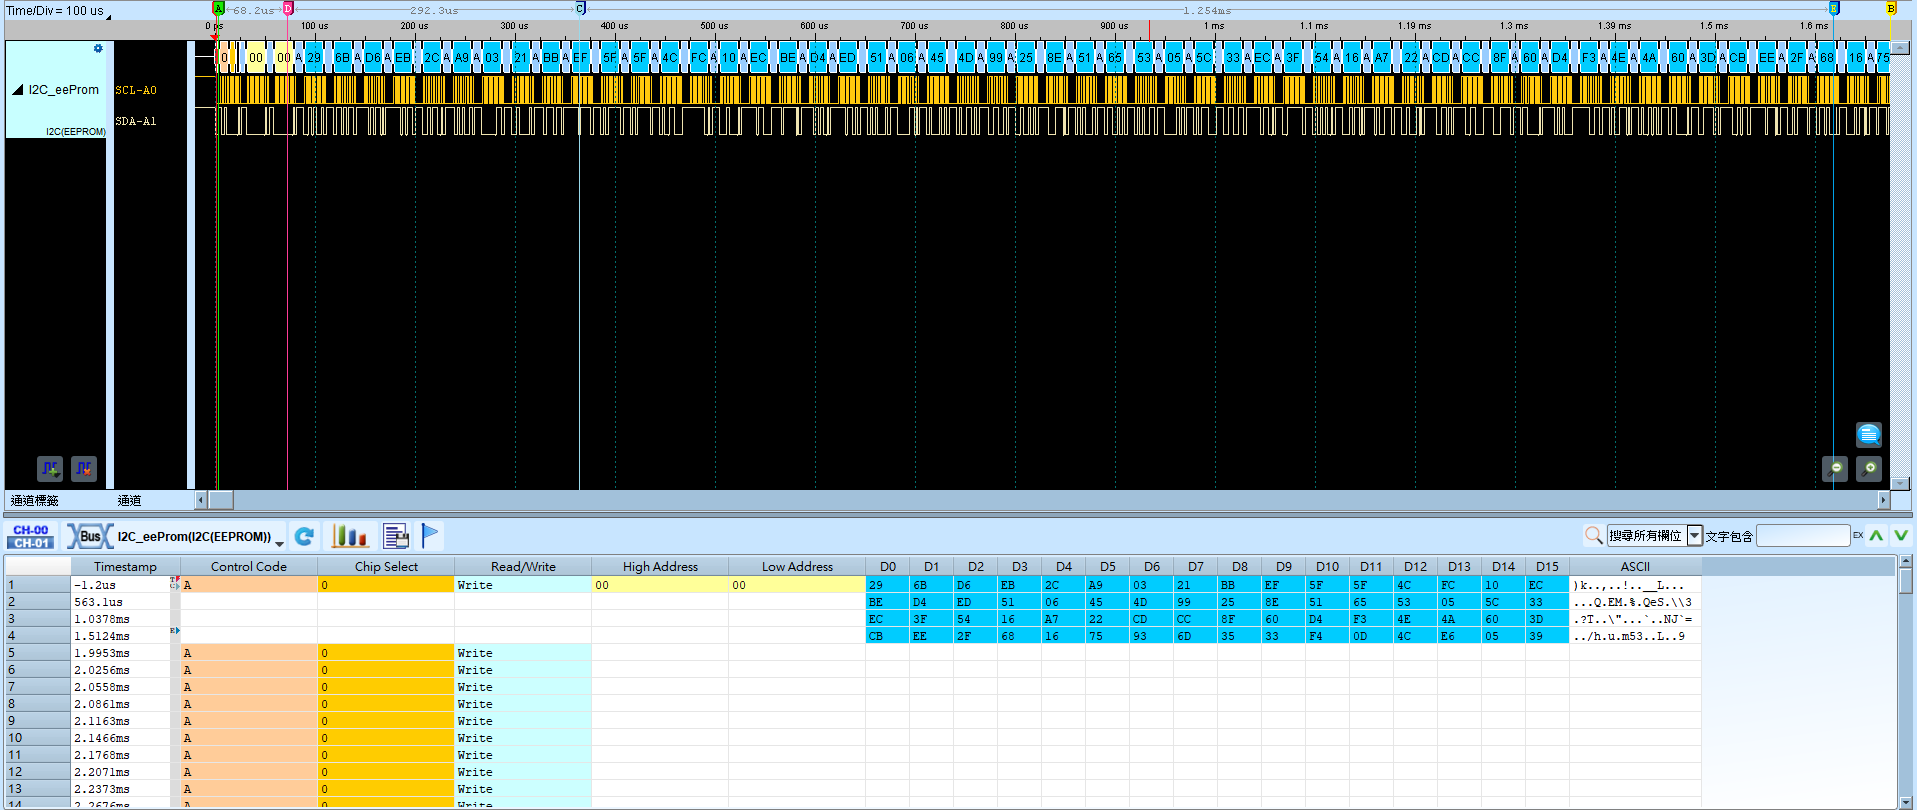Image resolution: width=1917 pixels, height=810 pixels.
Task: Select cursor C marker on timeline
Action: tap(580, 9)
